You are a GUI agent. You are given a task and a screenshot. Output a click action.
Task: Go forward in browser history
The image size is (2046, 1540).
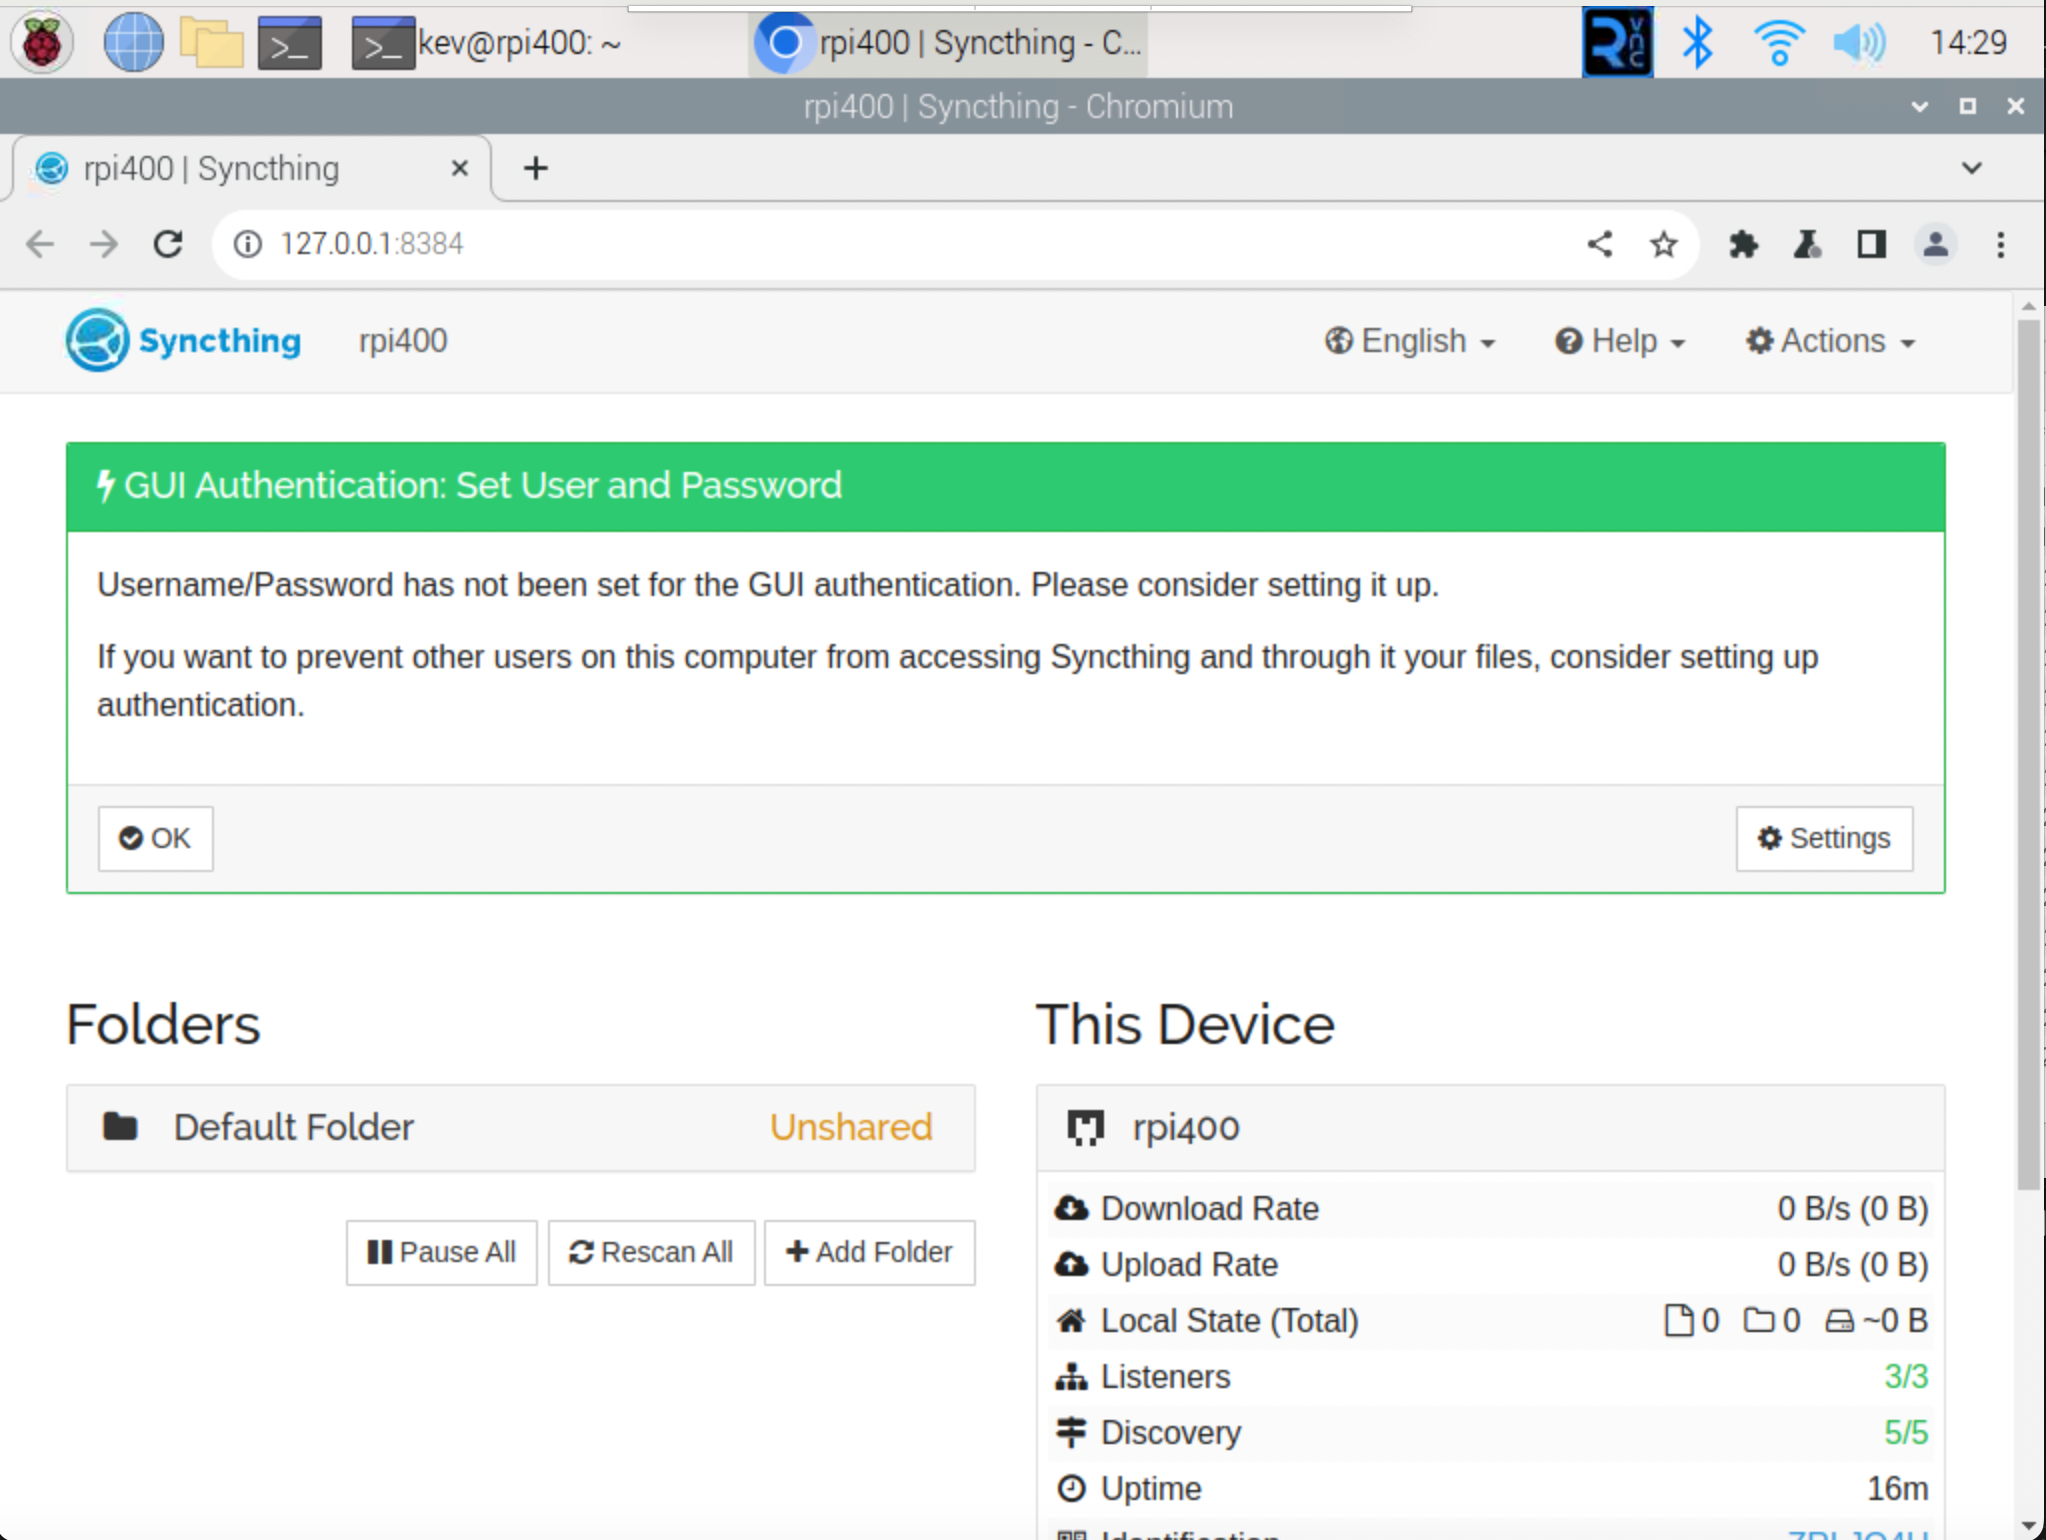(104, 244)
